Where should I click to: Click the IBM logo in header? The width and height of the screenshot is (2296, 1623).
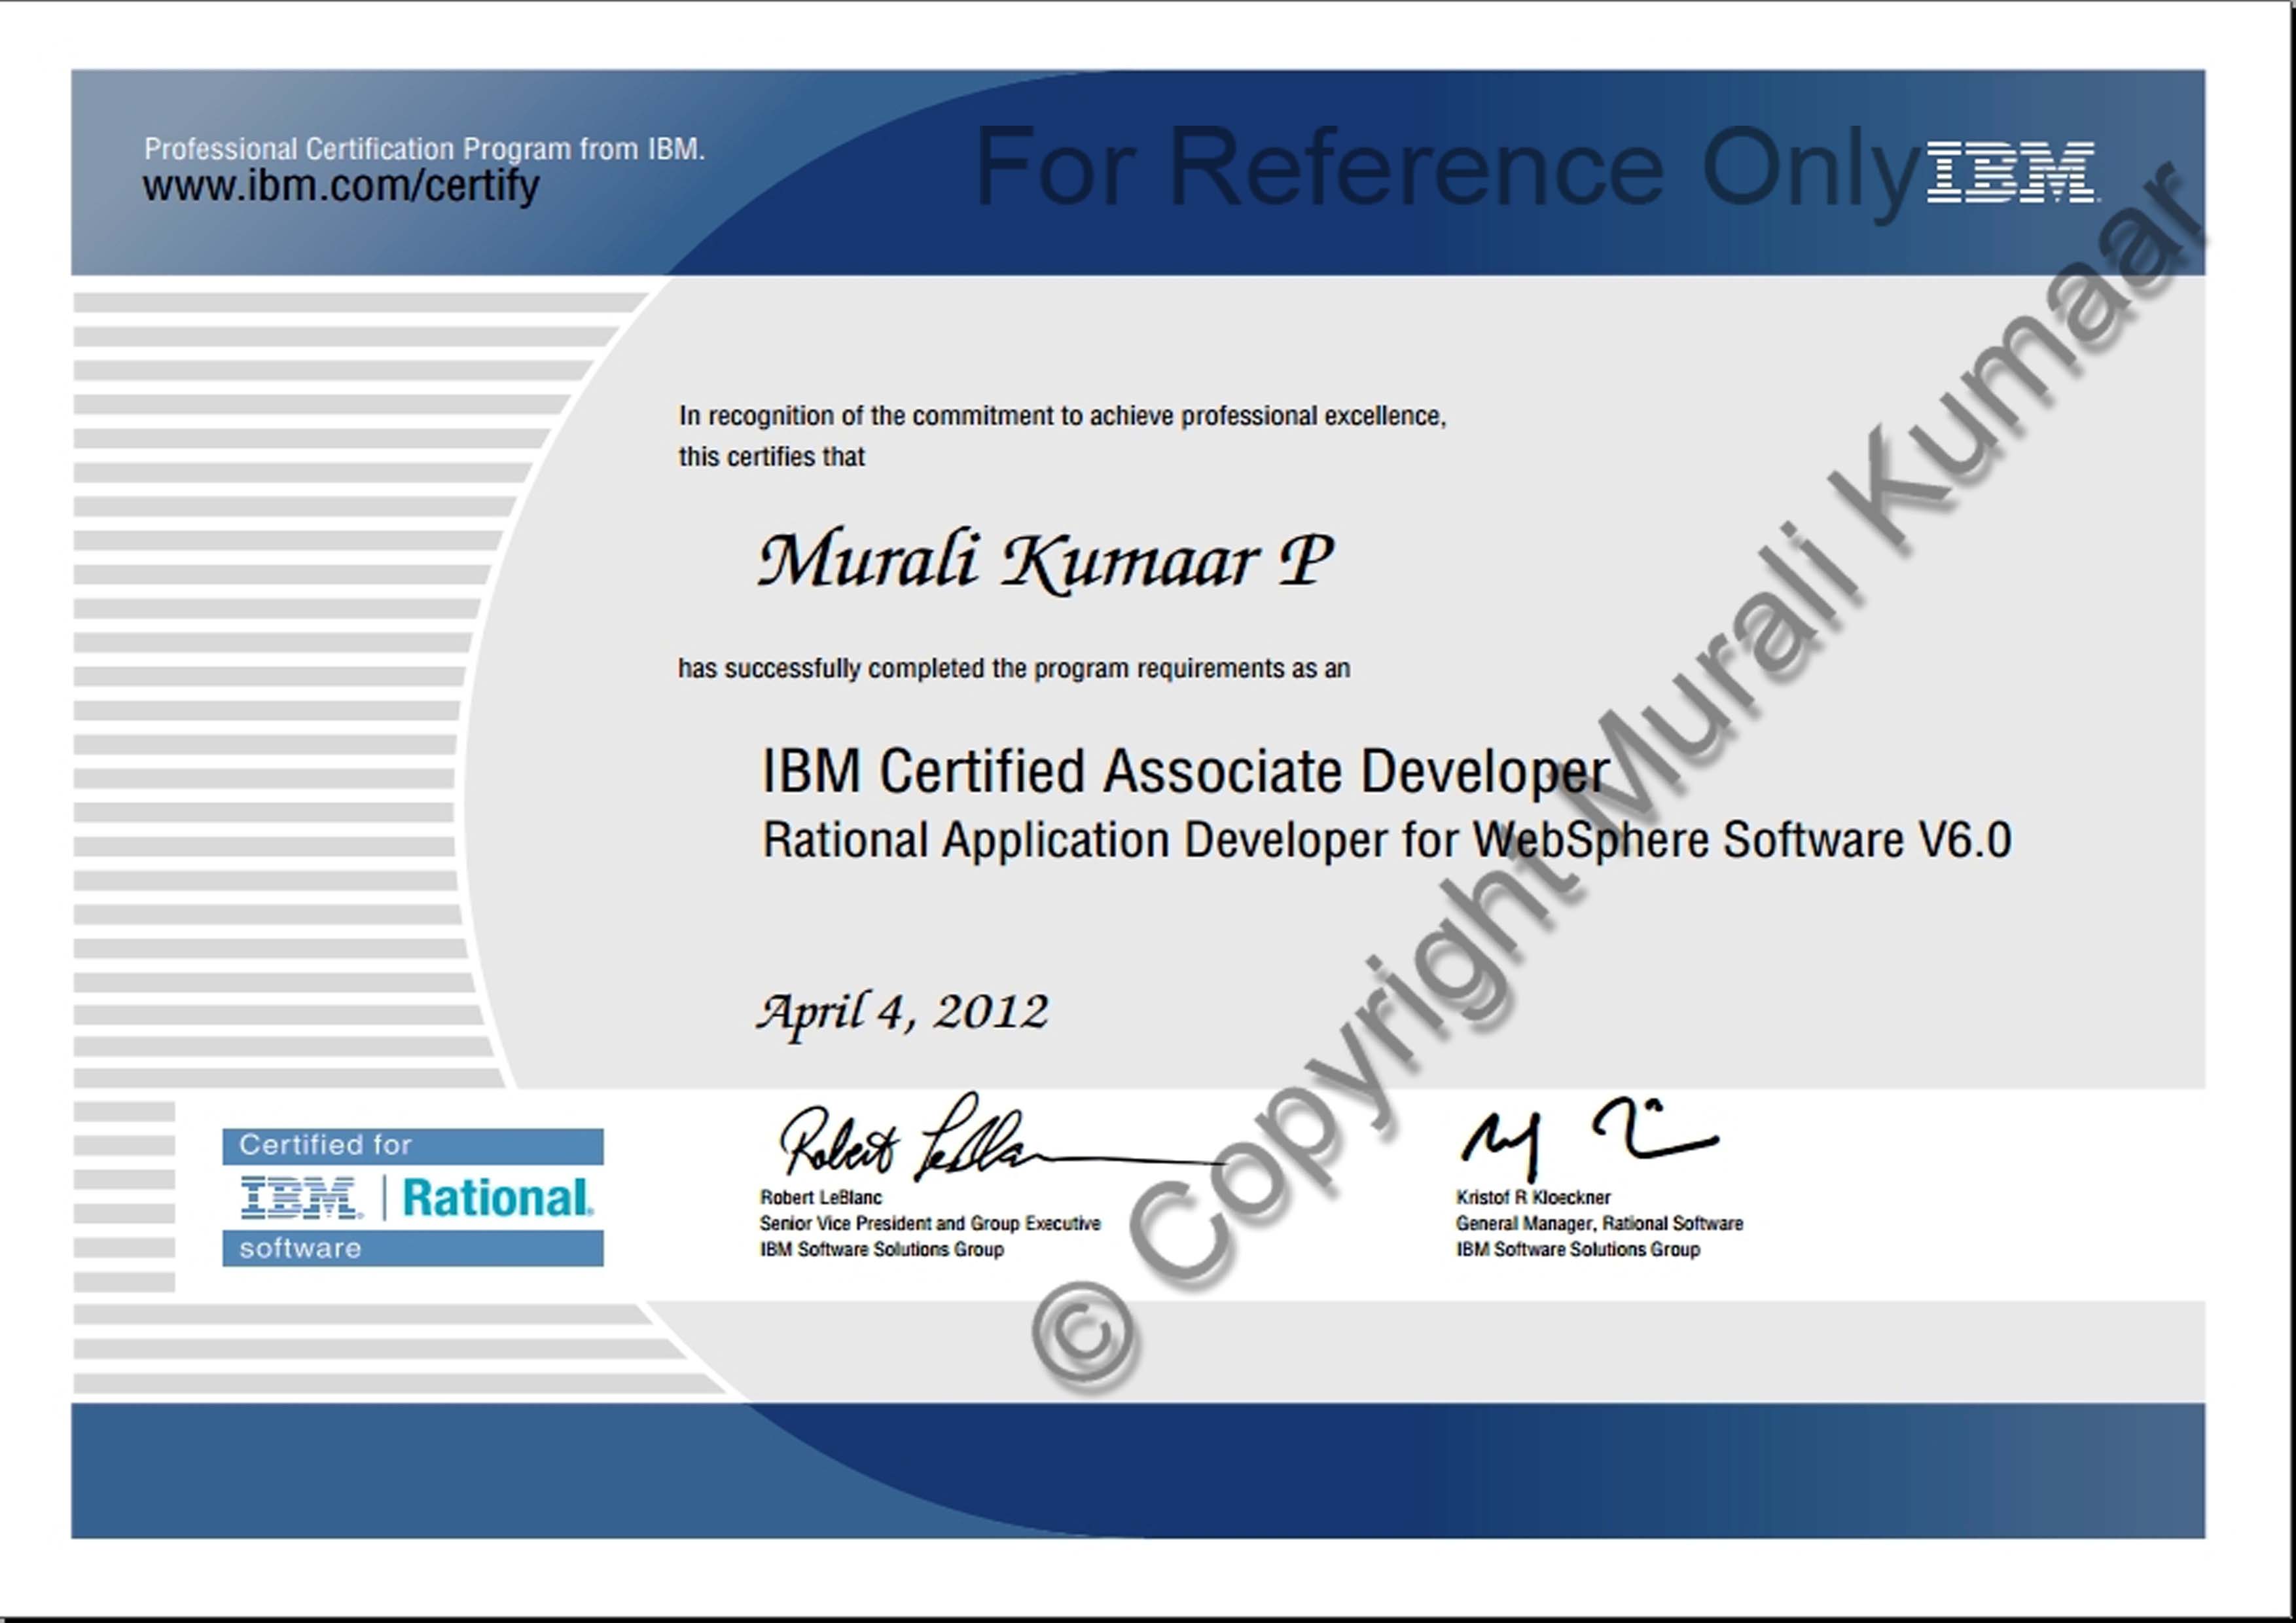click(x=2012, y=172)
